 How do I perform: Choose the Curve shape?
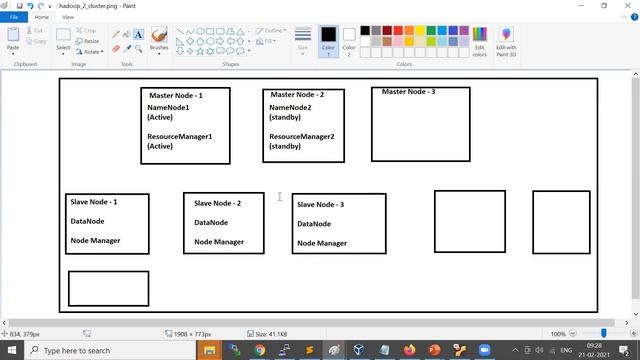(x=190, y=31)
